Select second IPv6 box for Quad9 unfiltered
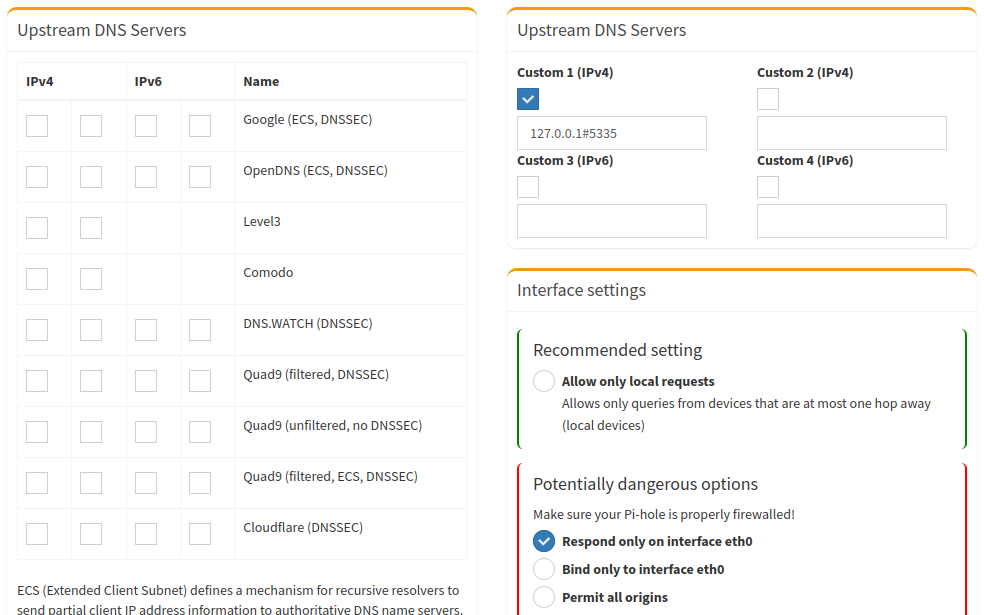 click(200, 432)
